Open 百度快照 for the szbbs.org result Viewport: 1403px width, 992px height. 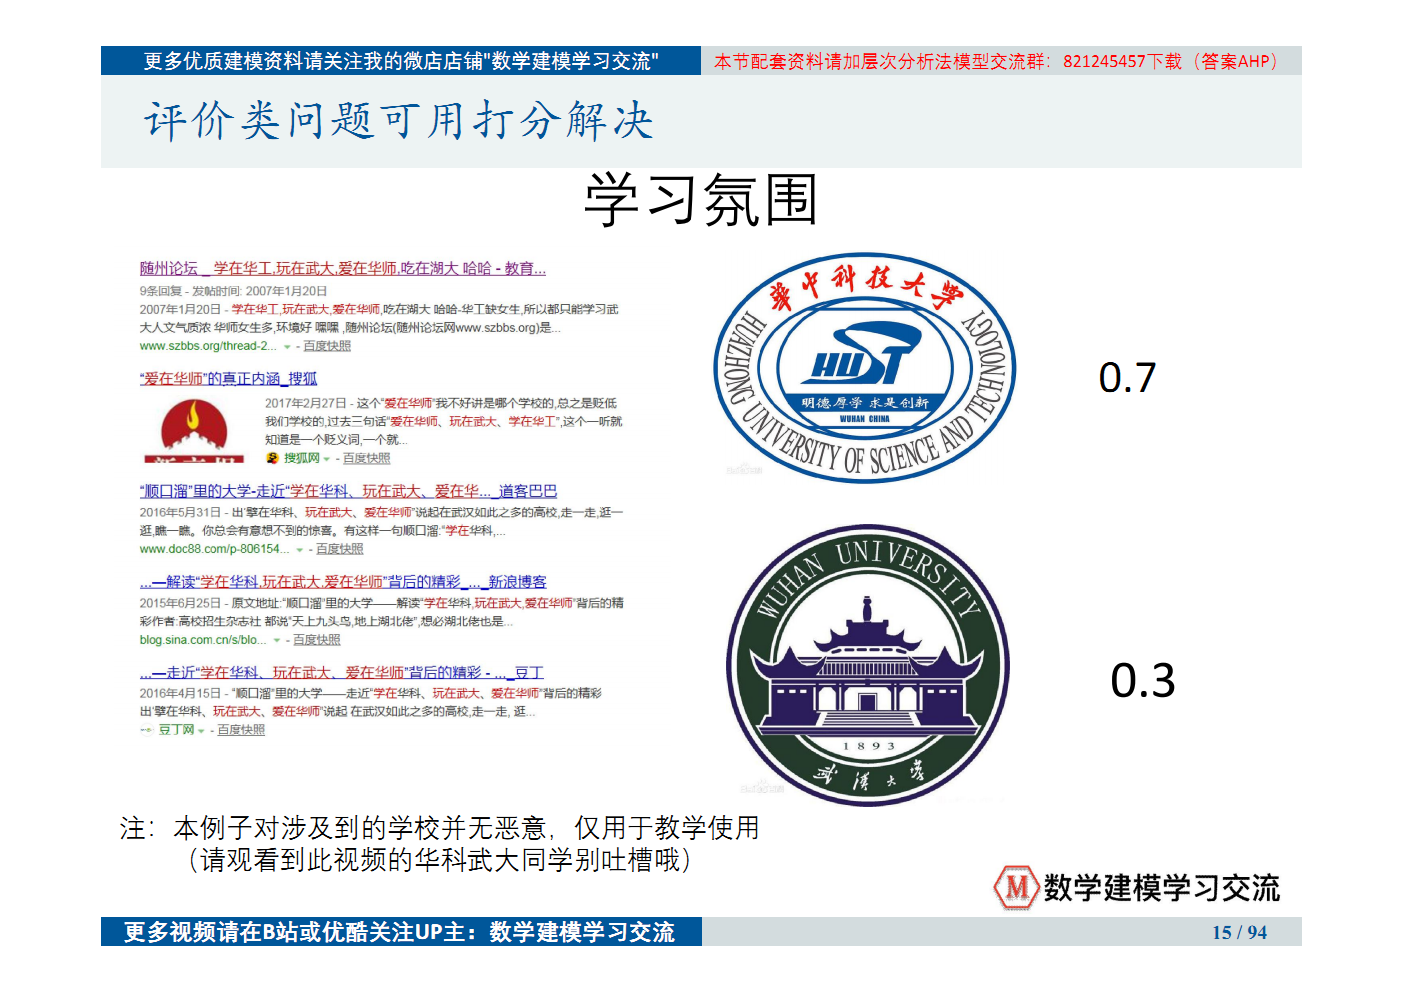(327, 346)
